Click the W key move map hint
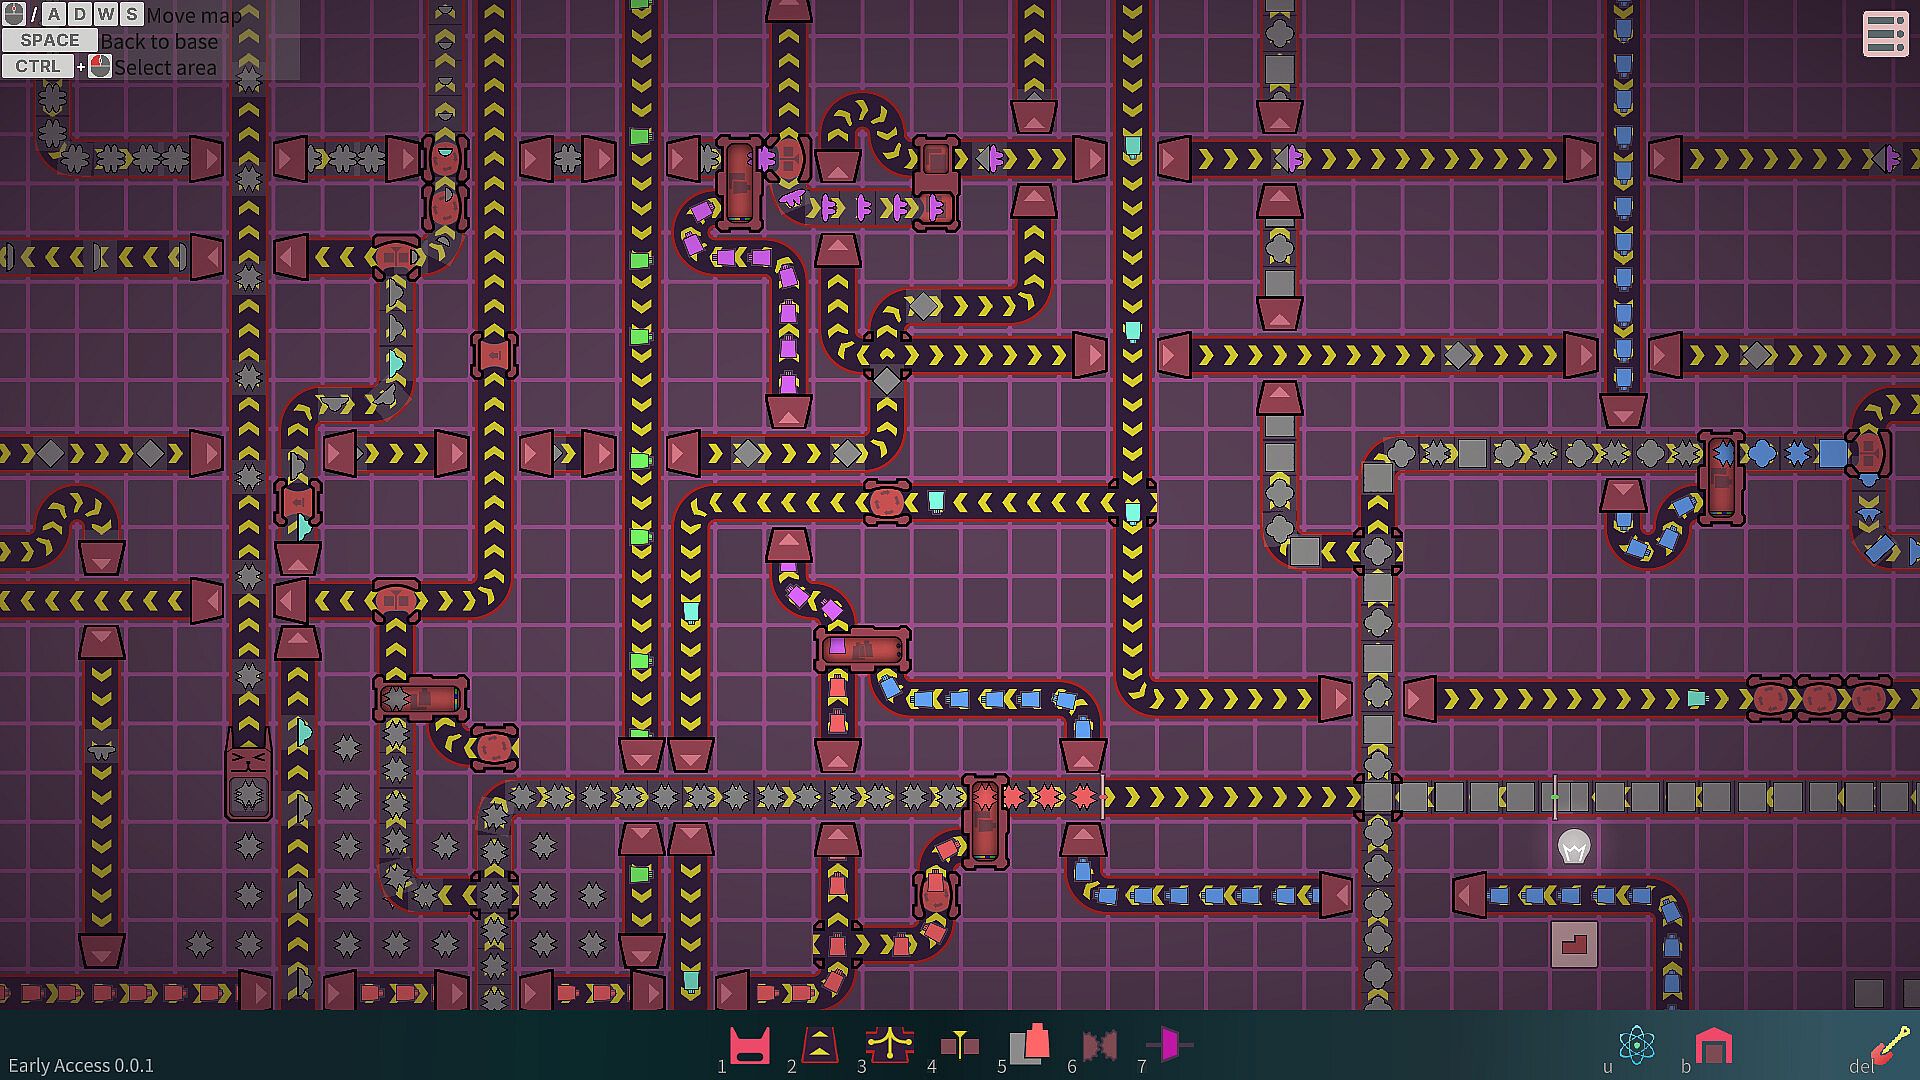This screenshot has height=1080, width=1920. [105, 14]
